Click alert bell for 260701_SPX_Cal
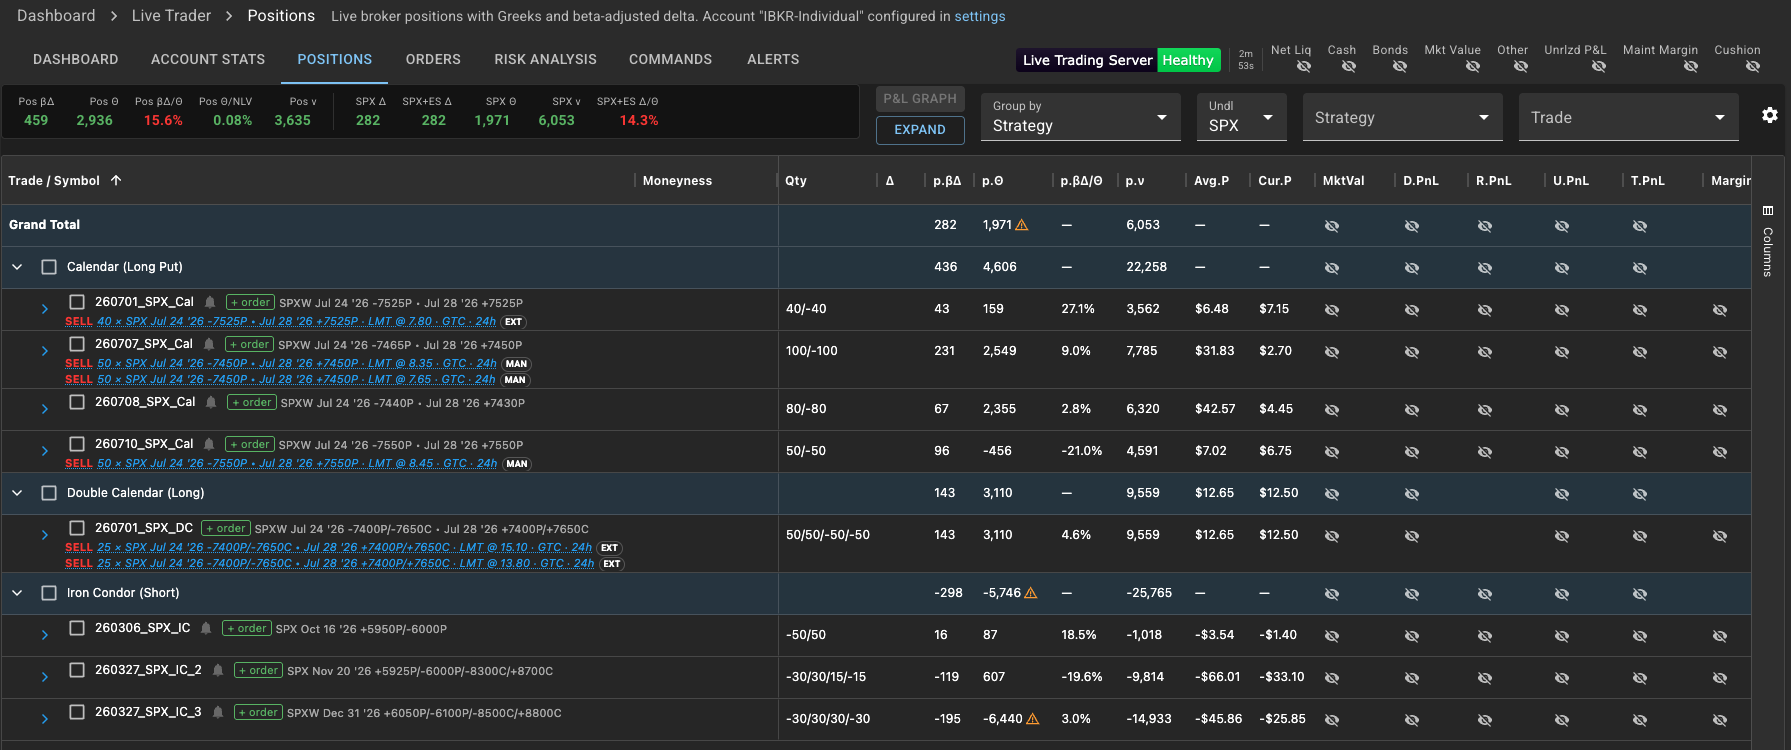The image size is (1791, 750). click(210, 302)
